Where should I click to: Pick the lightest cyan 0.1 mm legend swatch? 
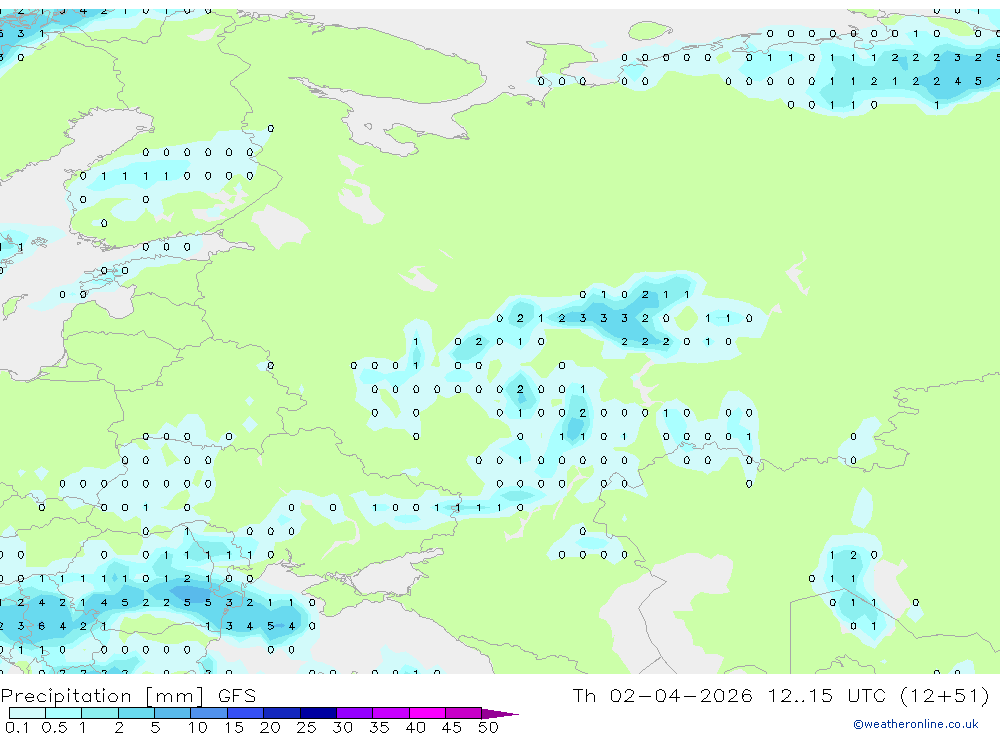(x=27, y=713)
